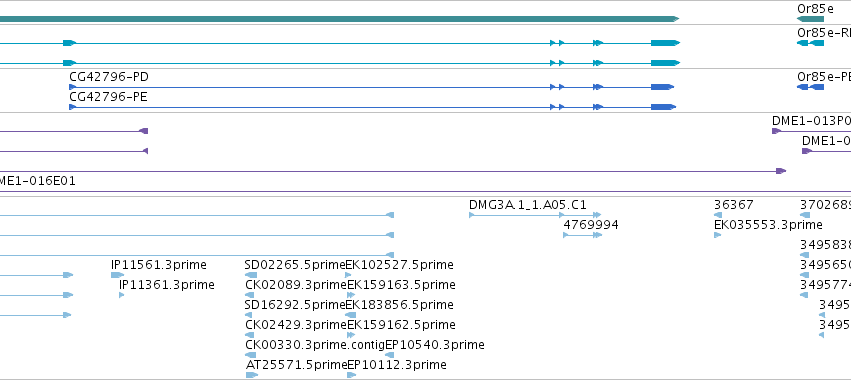Open the CG42796-PD transcript label
Screen dimensions: 851x380
coord(109,77)
